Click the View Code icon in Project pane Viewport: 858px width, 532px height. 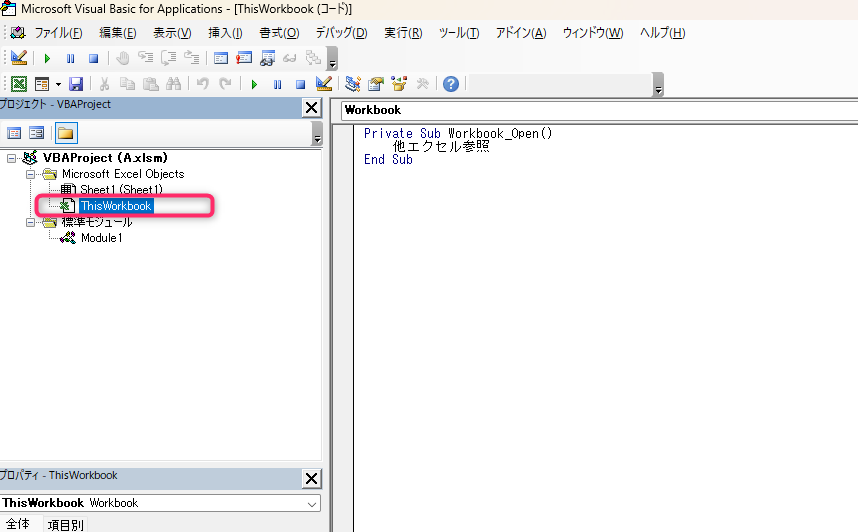[14, 133]
